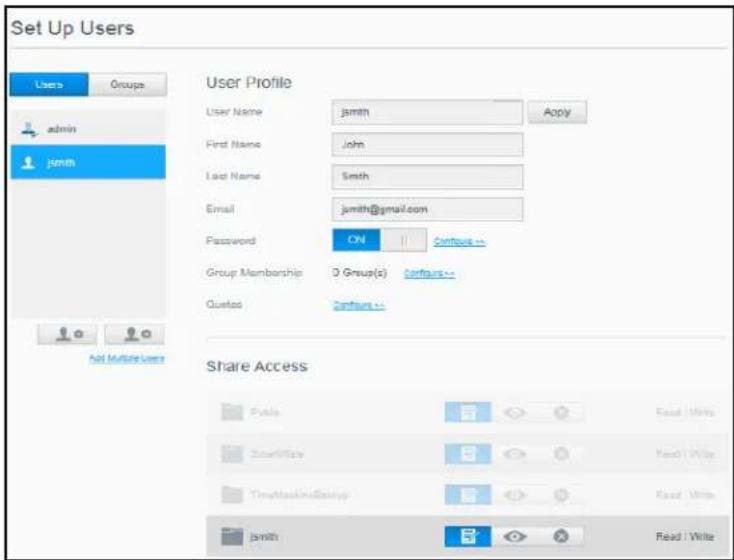
Task: Click the Public share folder icon
Action: point(232,412)
